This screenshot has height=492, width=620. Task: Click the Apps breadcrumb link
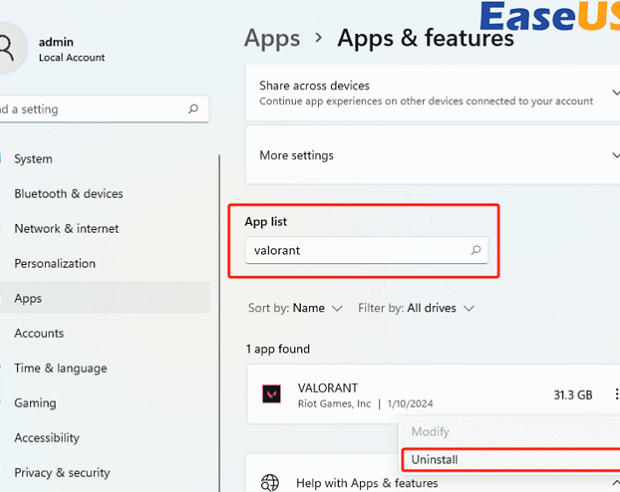coord(272,39)
